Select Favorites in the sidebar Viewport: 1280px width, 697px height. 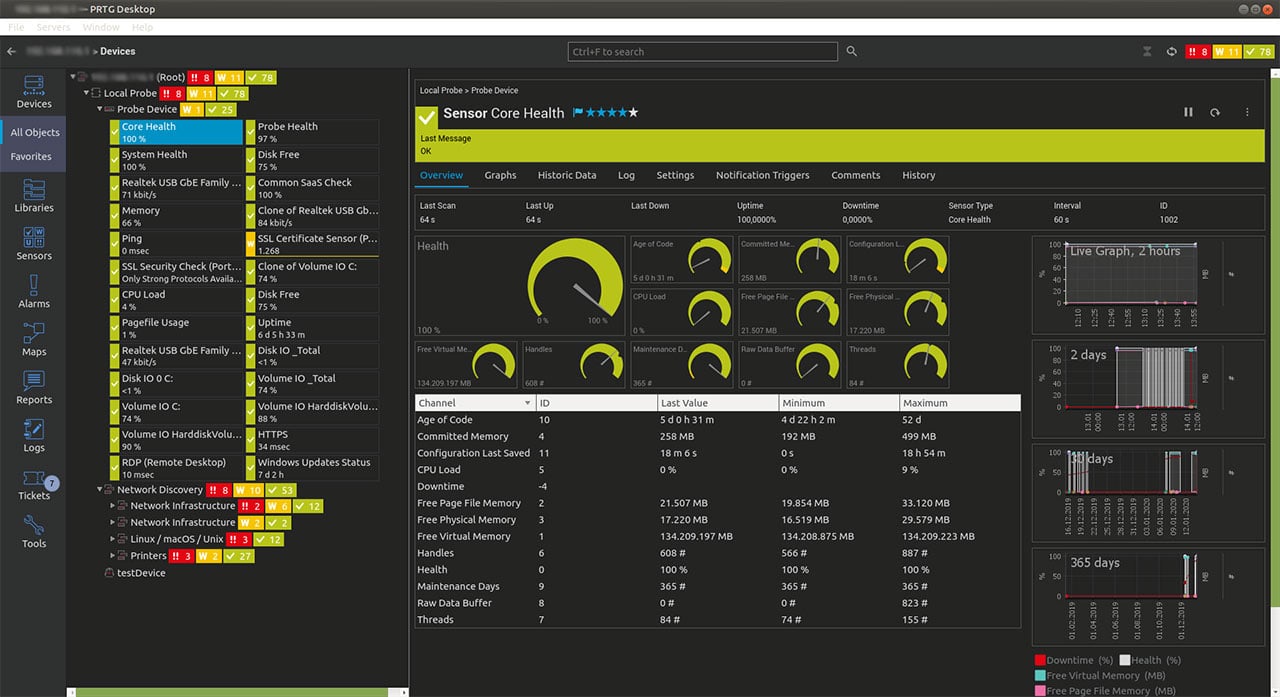click(31, 157)
